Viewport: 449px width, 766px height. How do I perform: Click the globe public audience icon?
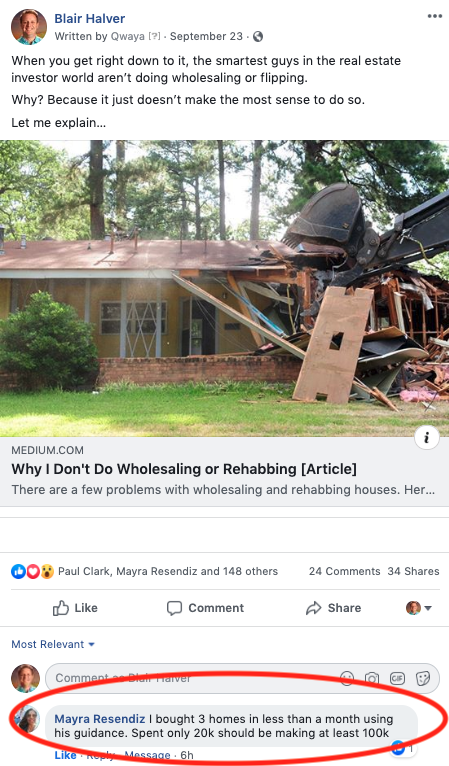258,37
